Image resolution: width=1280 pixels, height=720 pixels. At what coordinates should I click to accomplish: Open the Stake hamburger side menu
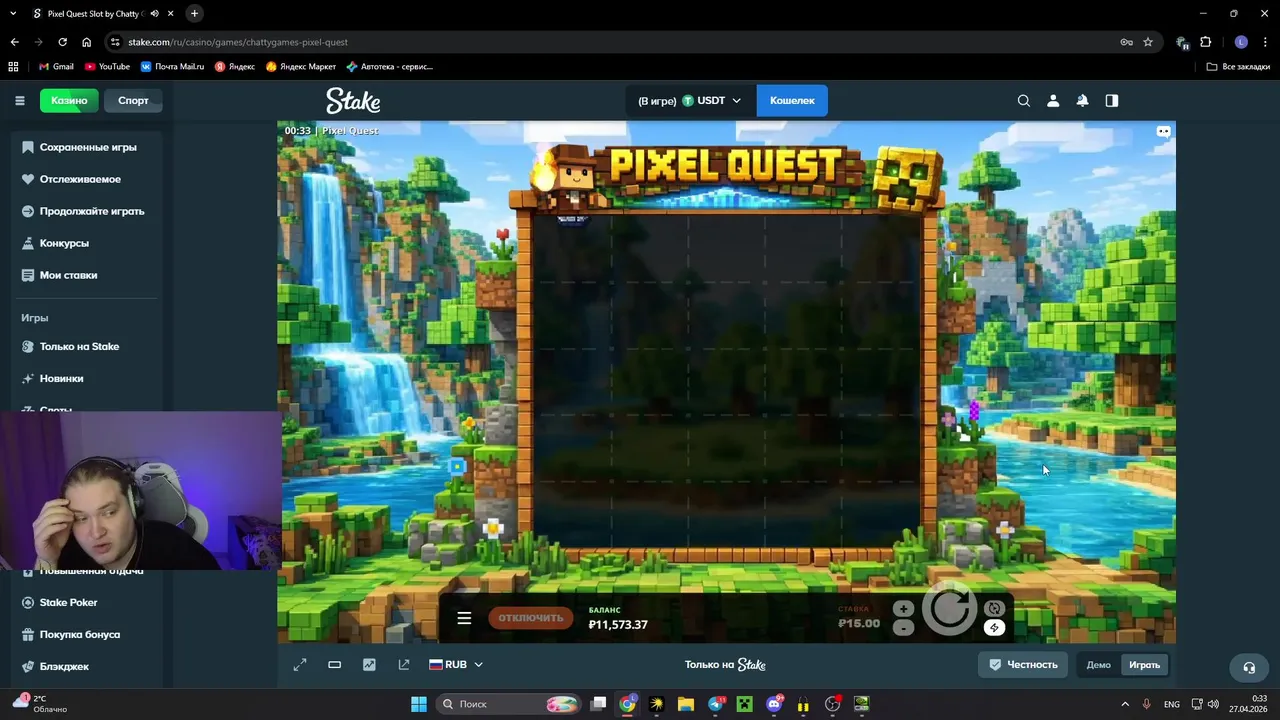pos(19,100)
